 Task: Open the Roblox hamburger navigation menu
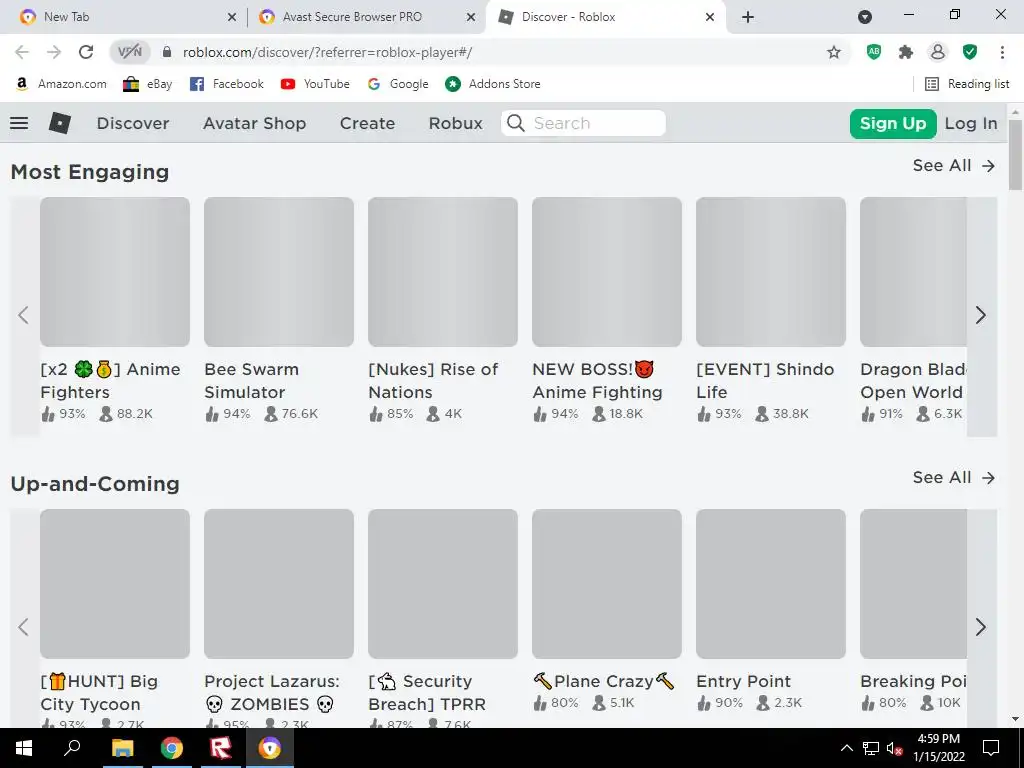19,123
